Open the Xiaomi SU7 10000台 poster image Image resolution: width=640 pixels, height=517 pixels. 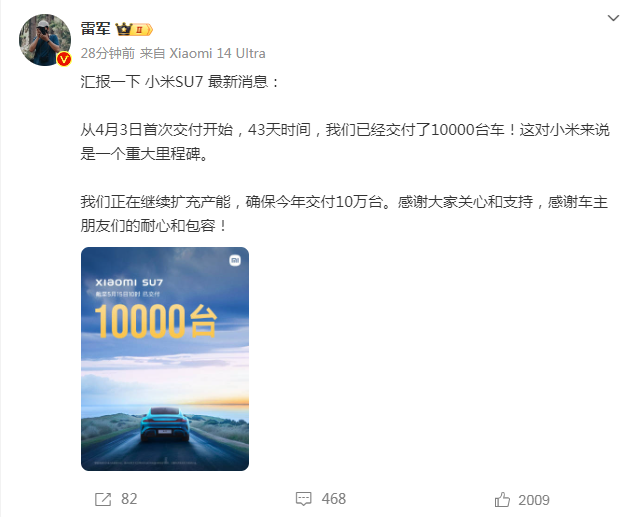coord(165,359)
